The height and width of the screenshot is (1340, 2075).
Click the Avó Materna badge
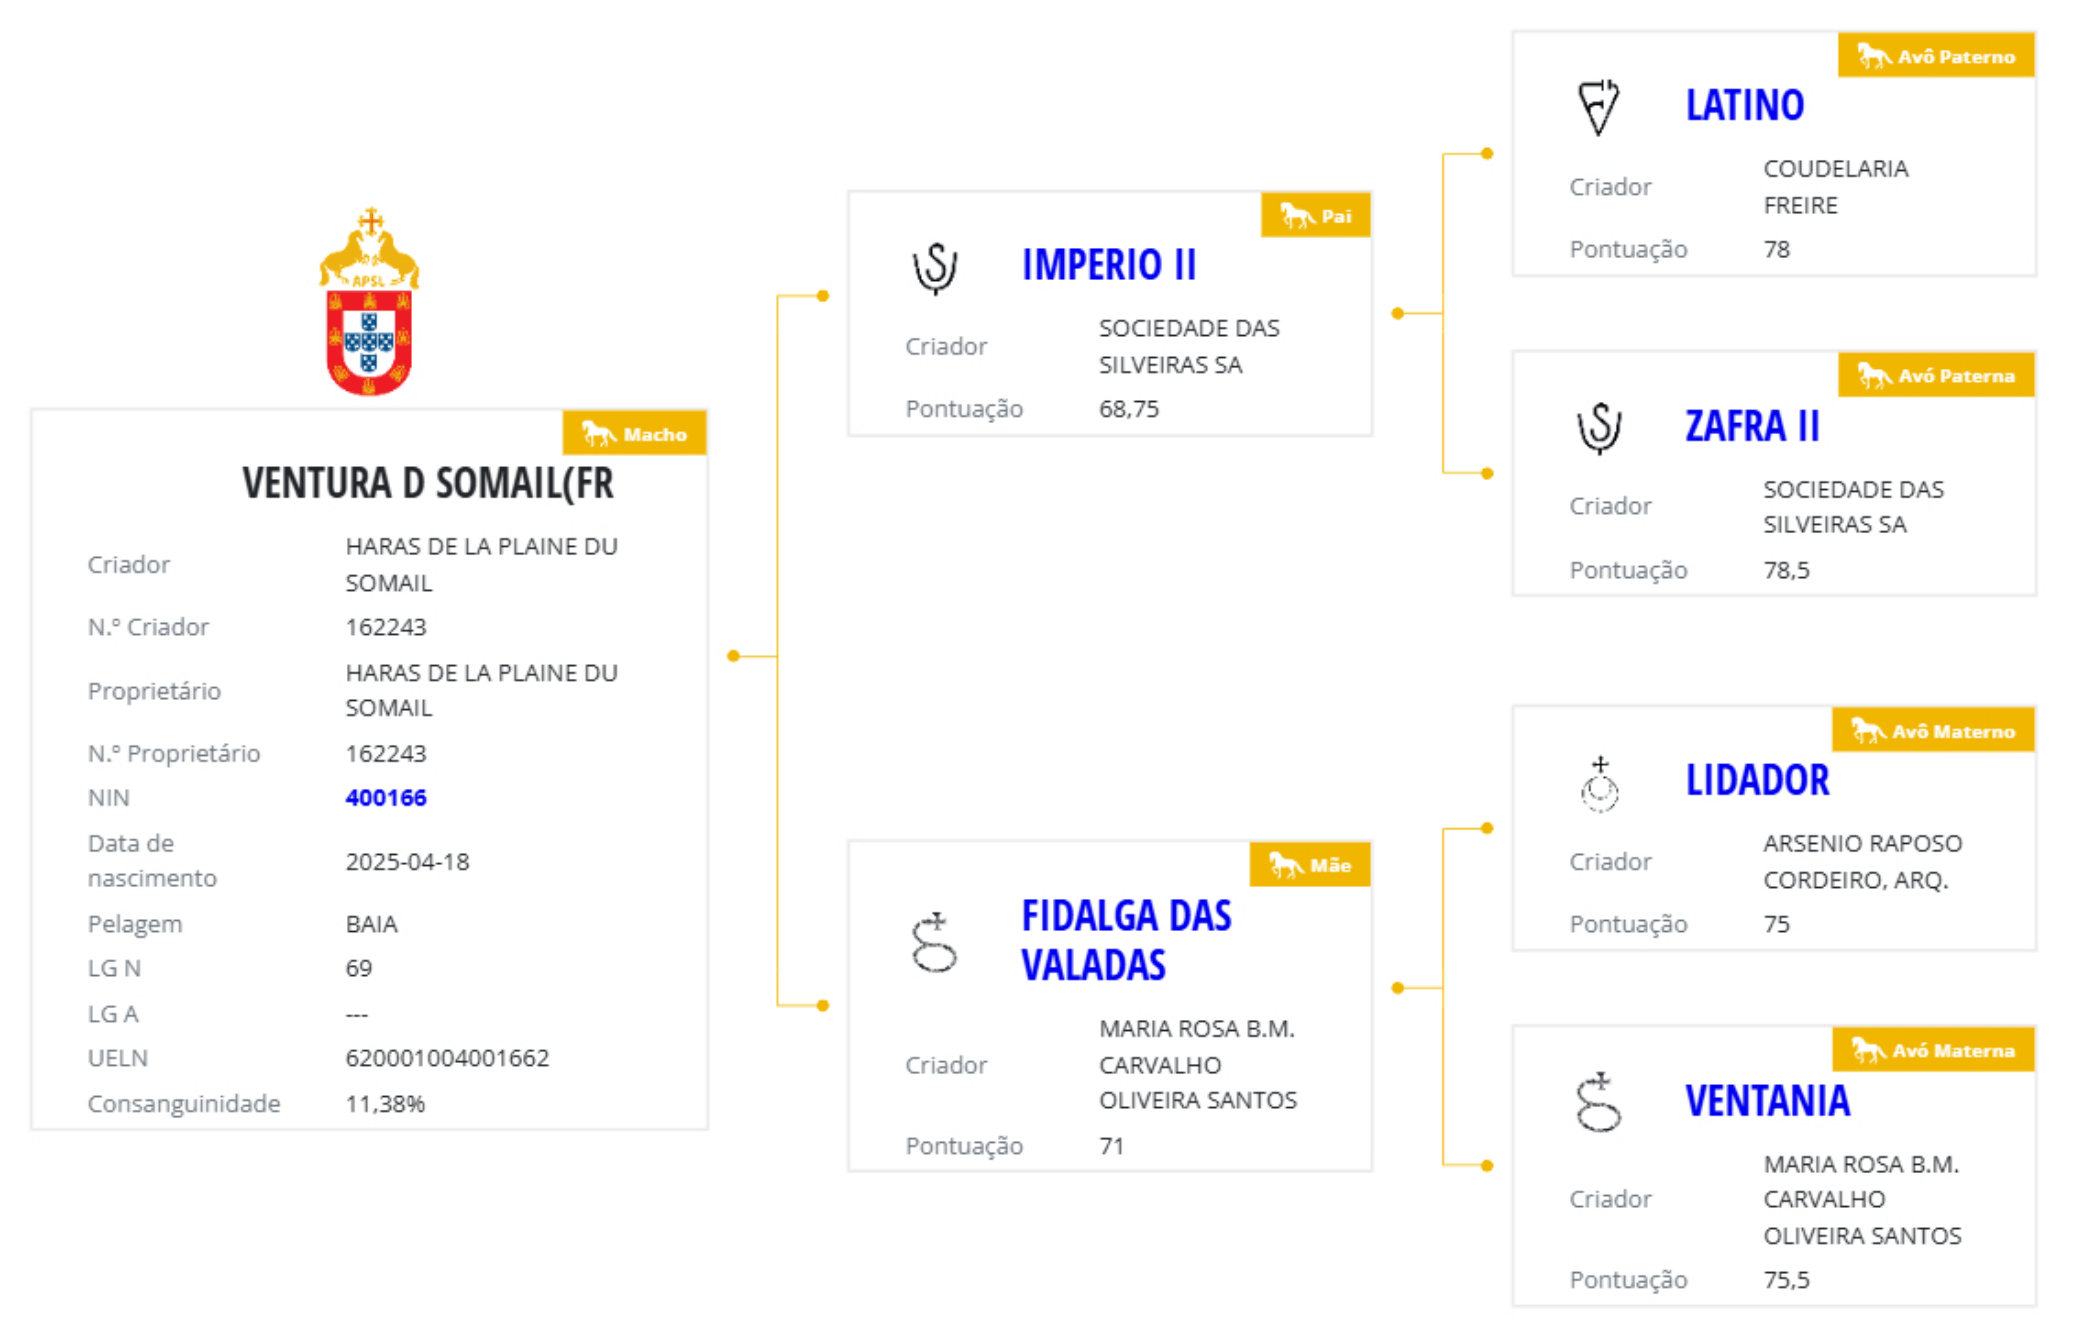tap(1933, 1050)
